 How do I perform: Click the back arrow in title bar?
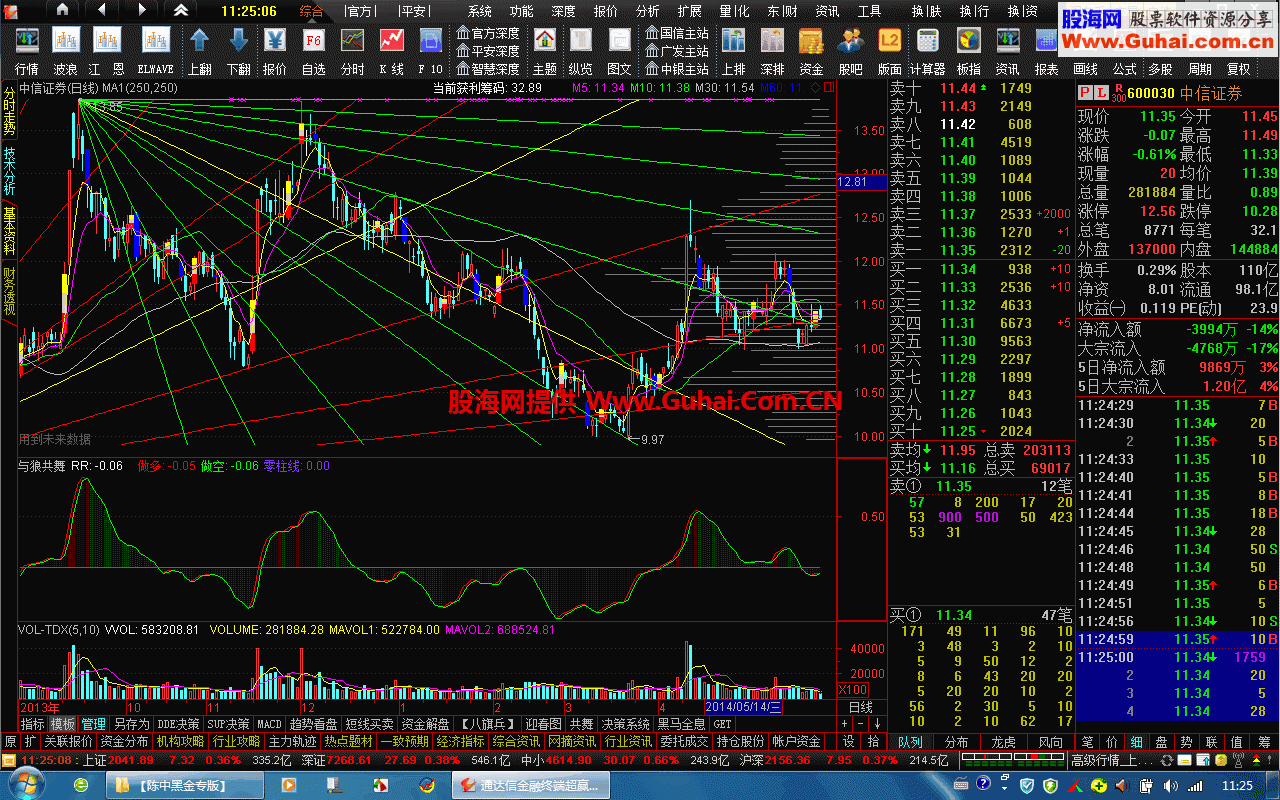(x=102, y=10)
